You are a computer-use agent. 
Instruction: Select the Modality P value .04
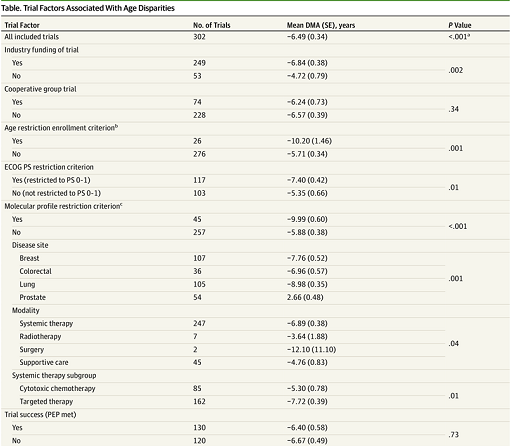pos(454,343)
